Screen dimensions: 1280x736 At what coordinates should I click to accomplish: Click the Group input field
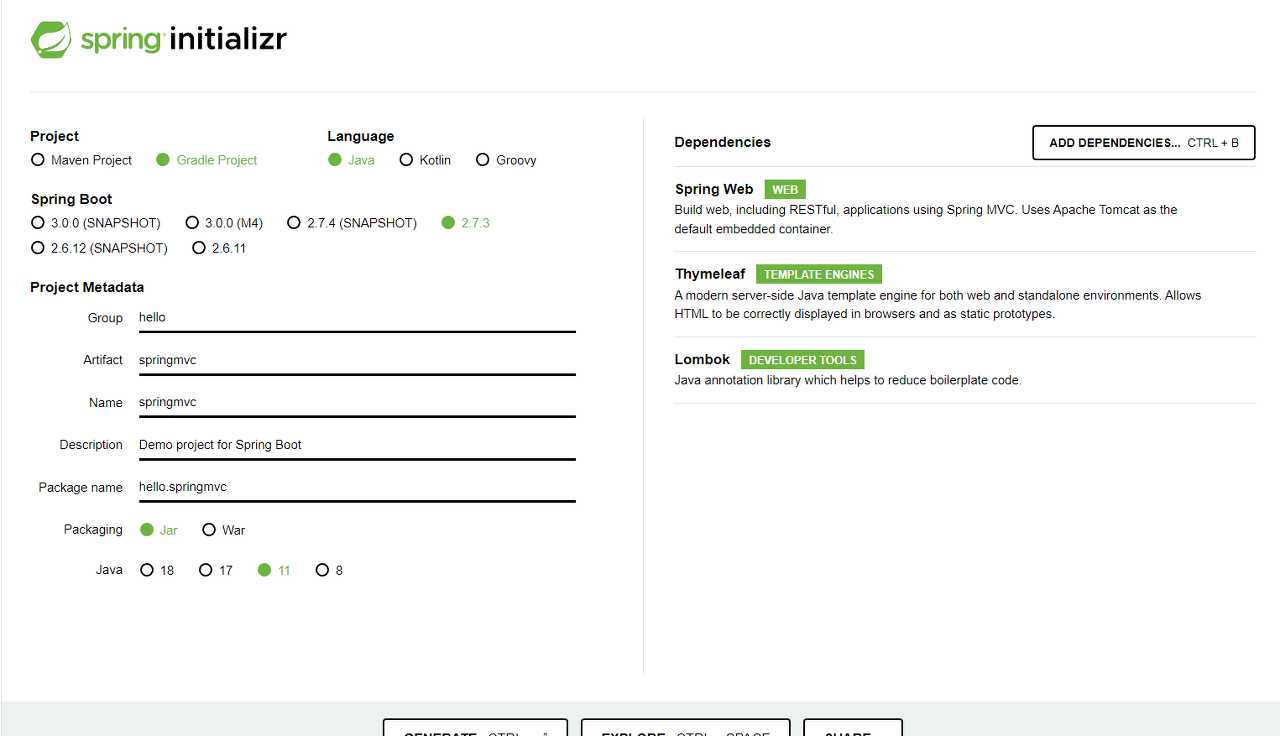357,318
